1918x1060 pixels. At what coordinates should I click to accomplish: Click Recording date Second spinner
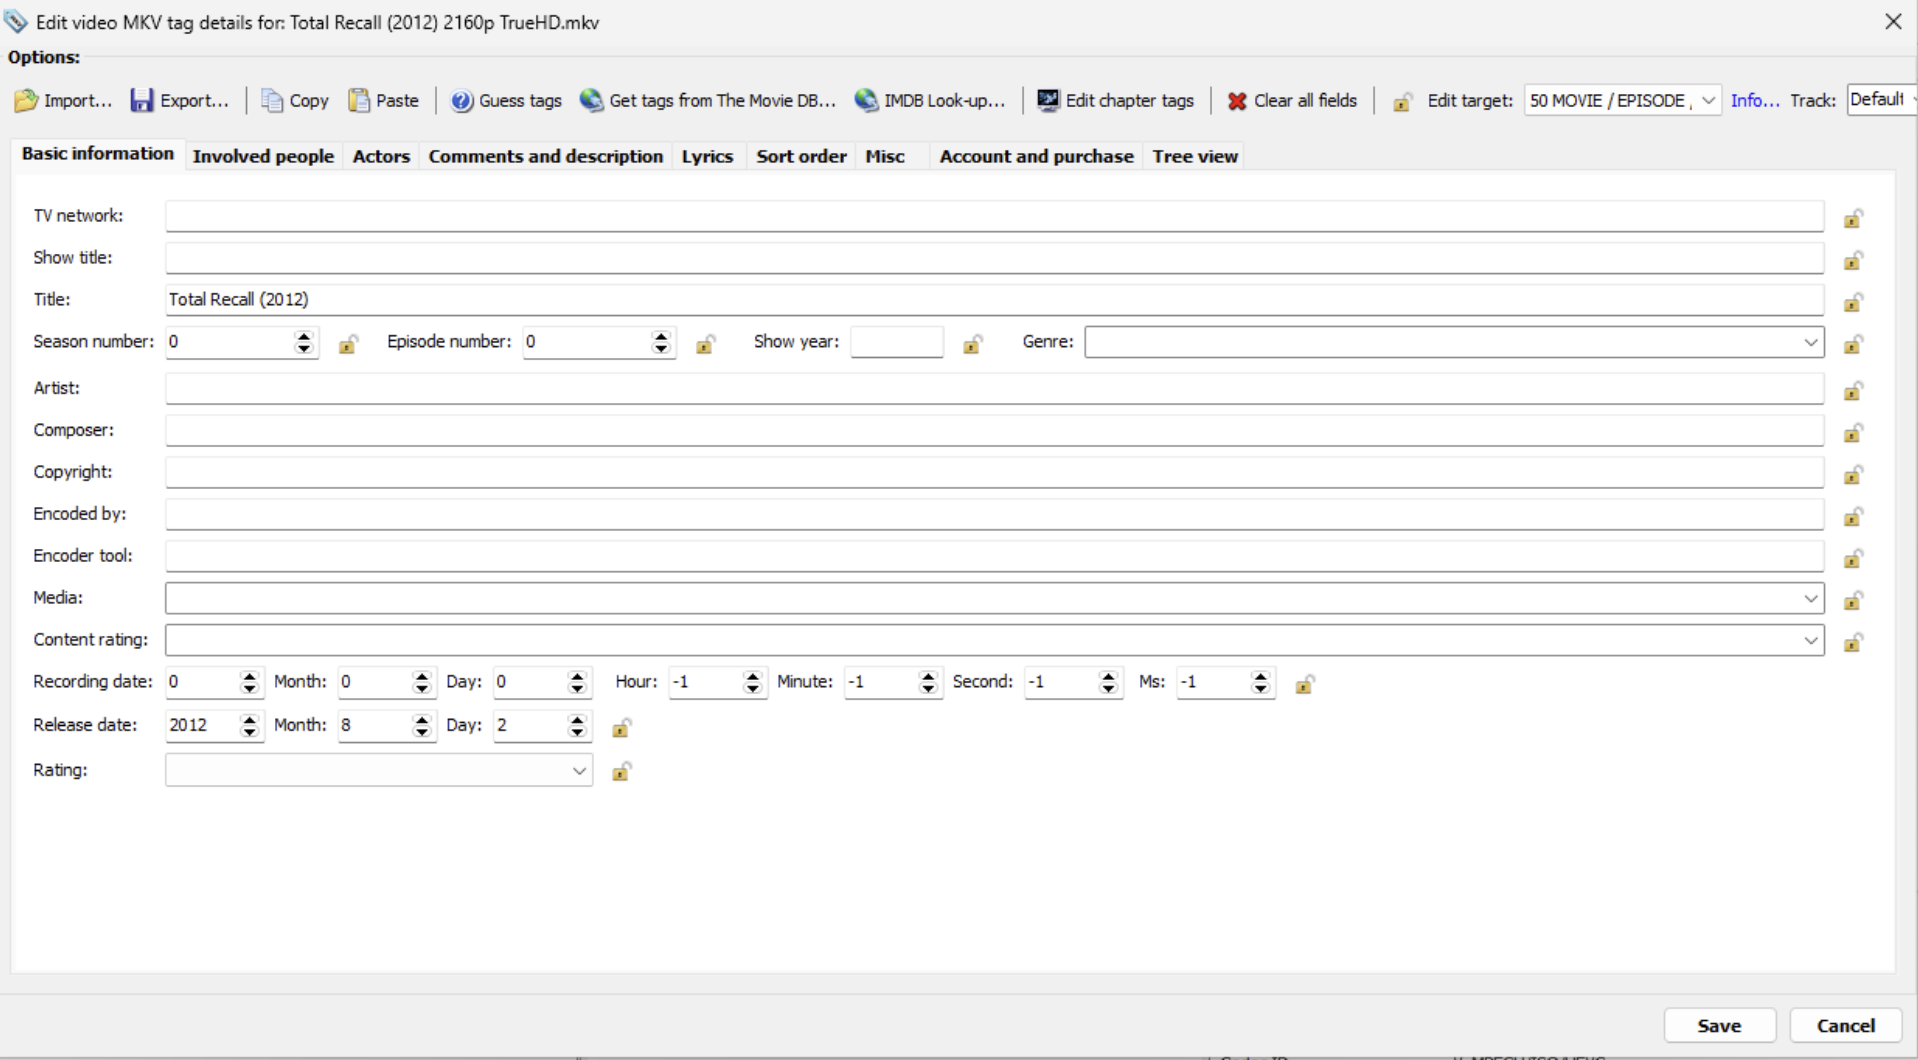coord(1107,682)
